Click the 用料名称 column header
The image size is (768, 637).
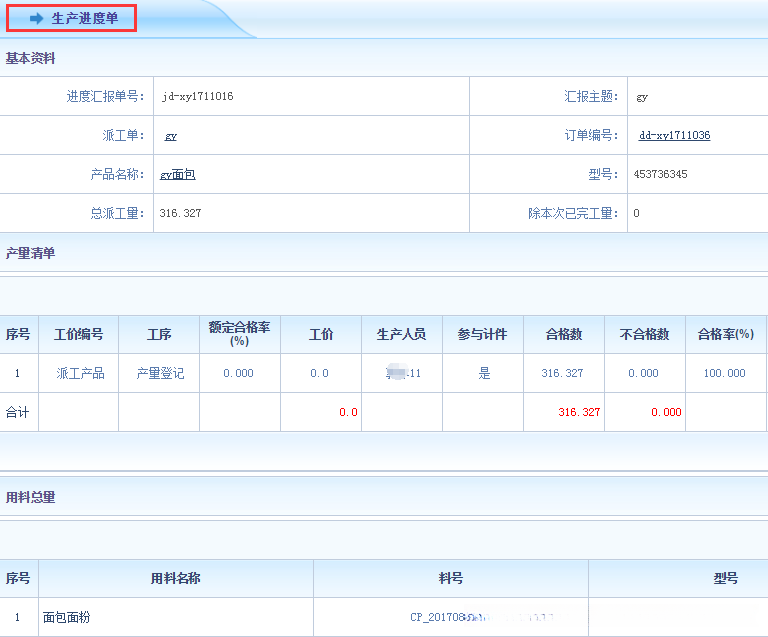click(175, 578)
